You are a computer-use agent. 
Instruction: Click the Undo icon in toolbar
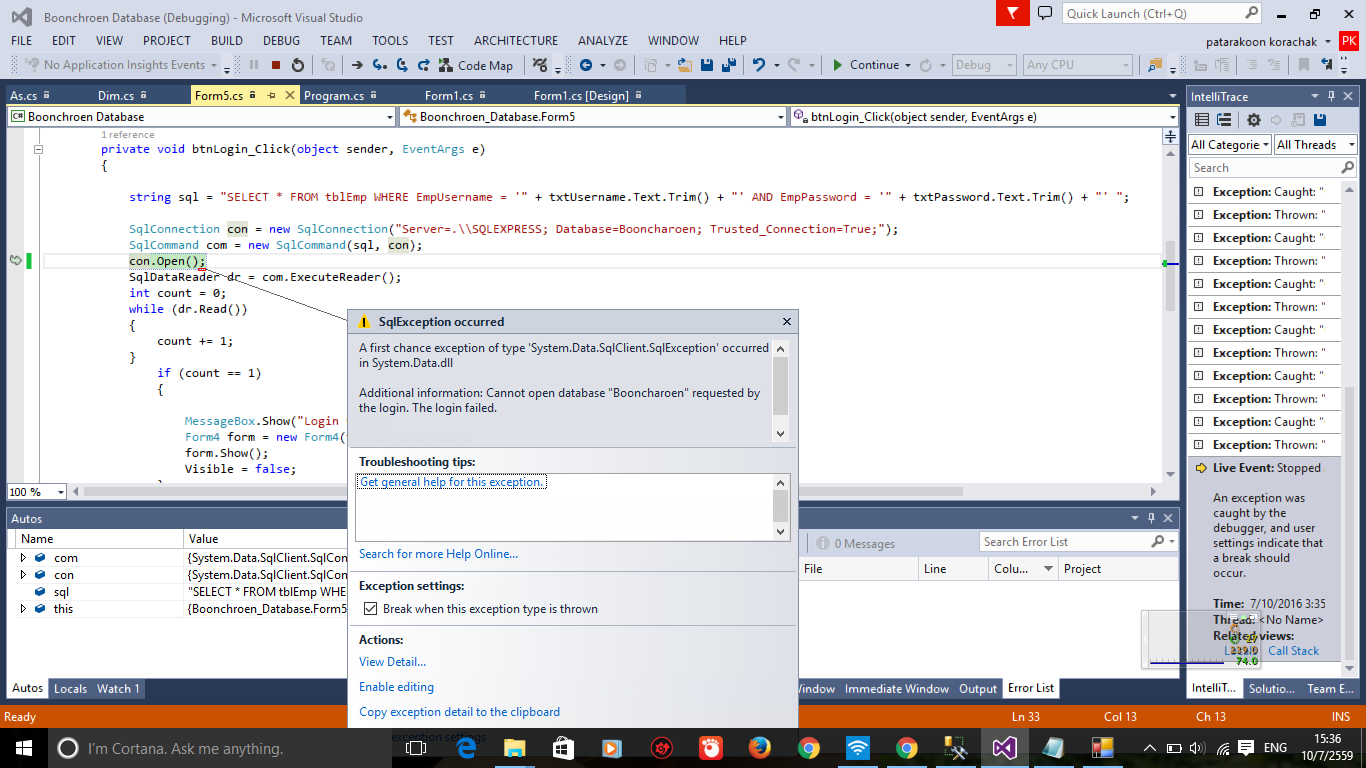click(759, 65)
